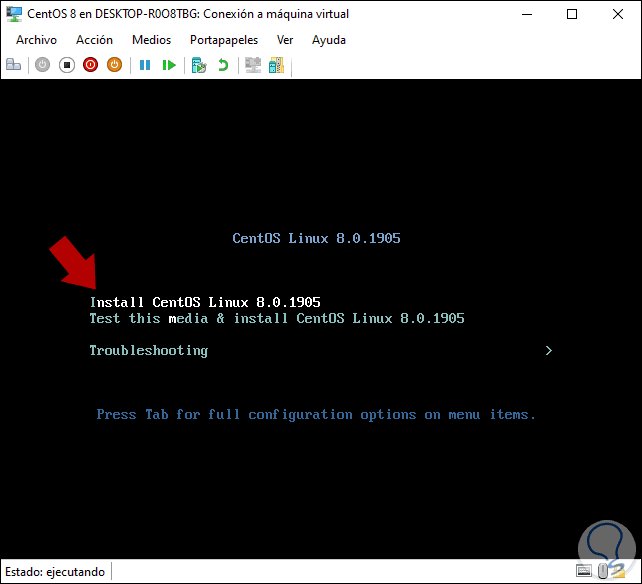642x584 pixels.
Task: Click the mouse icon in status bar
Action: pos(602,570)
